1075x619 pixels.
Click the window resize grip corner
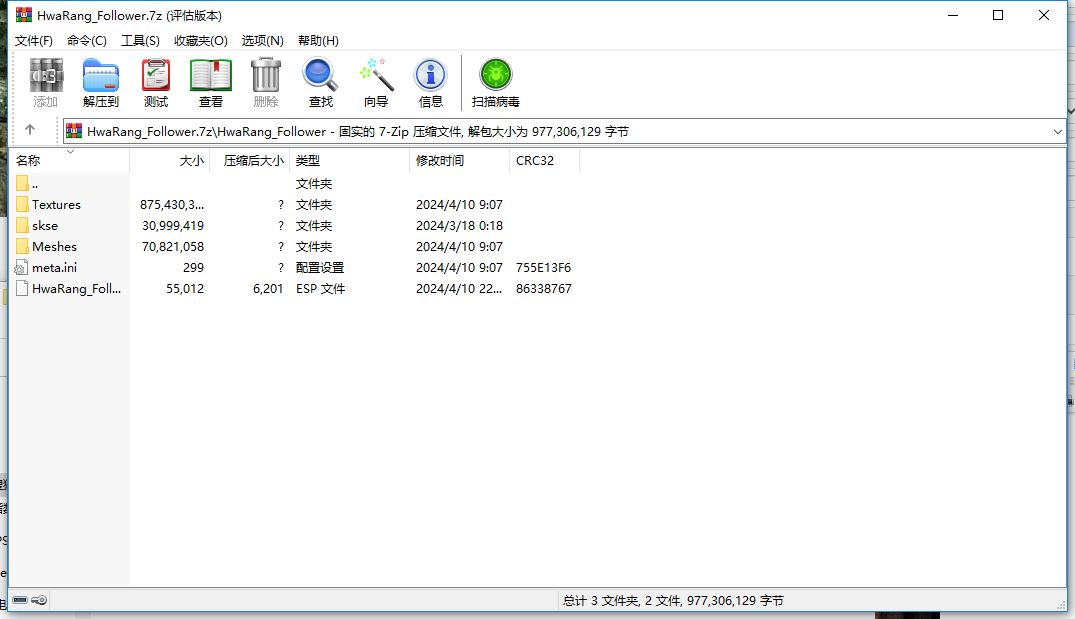[1061, 603]
